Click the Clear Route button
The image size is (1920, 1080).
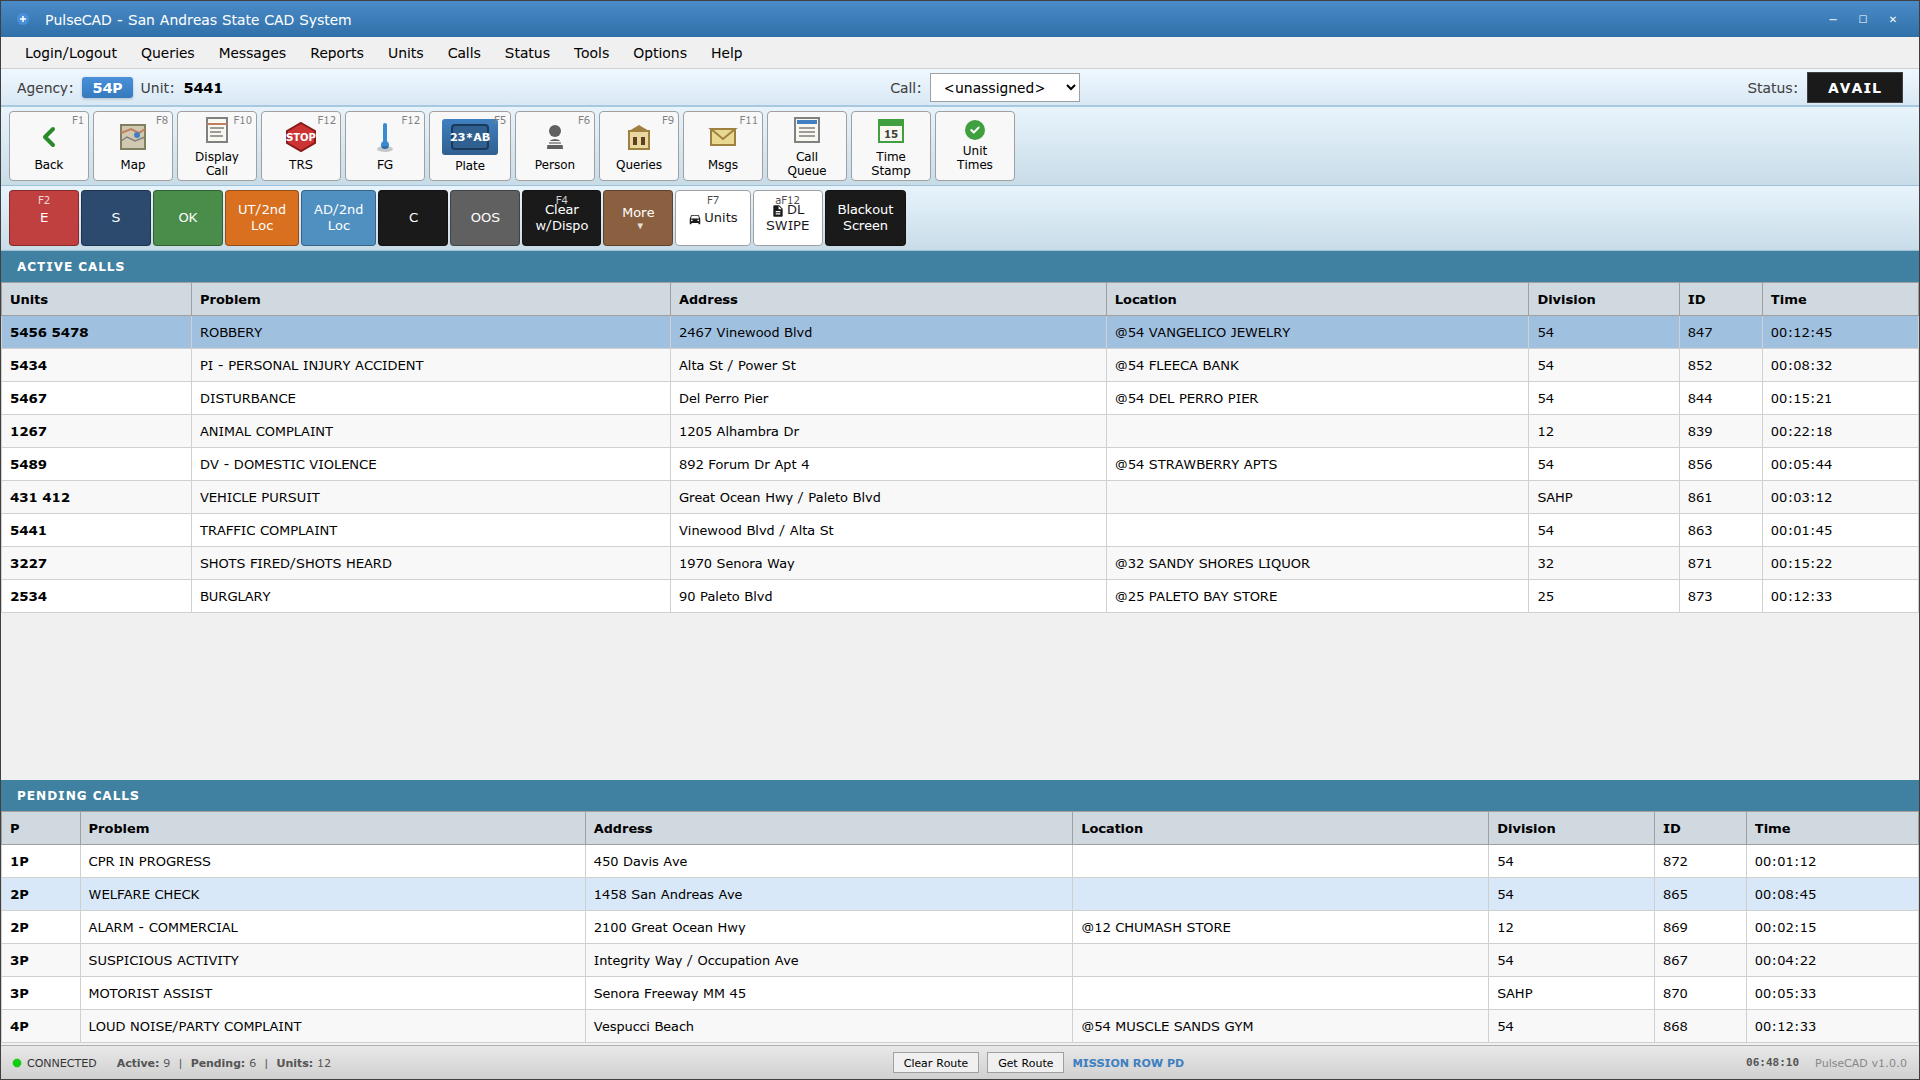point(935,1063)
